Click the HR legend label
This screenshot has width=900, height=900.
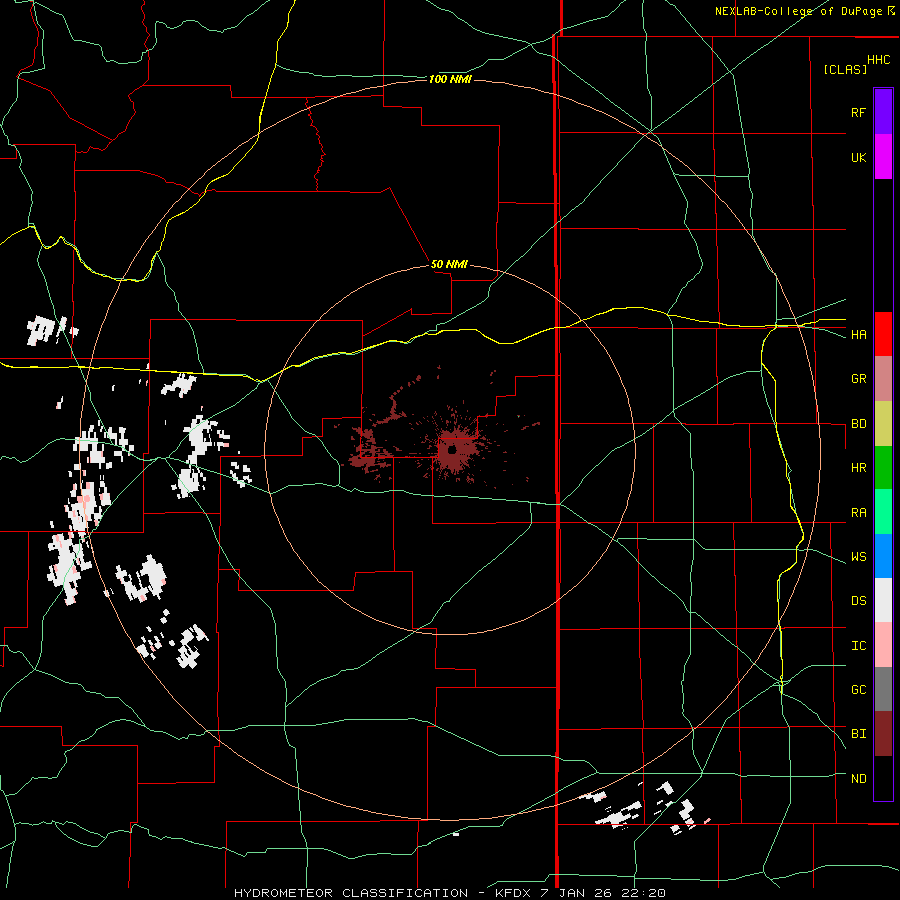pyautogui.click(x=858, y=468)
